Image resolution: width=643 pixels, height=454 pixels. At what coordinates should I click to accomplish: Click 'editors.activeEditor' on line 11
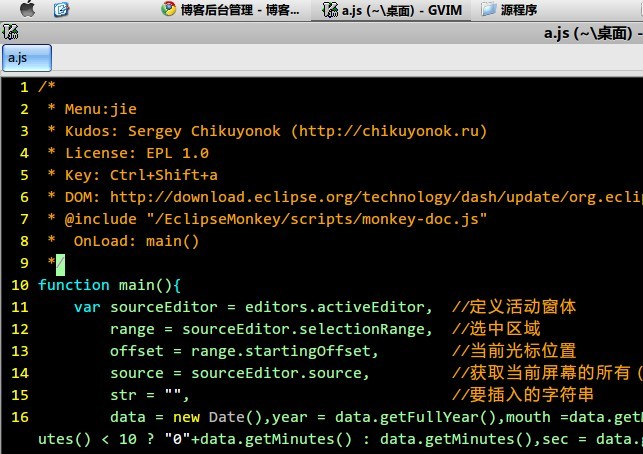click(x=335, y=307)
